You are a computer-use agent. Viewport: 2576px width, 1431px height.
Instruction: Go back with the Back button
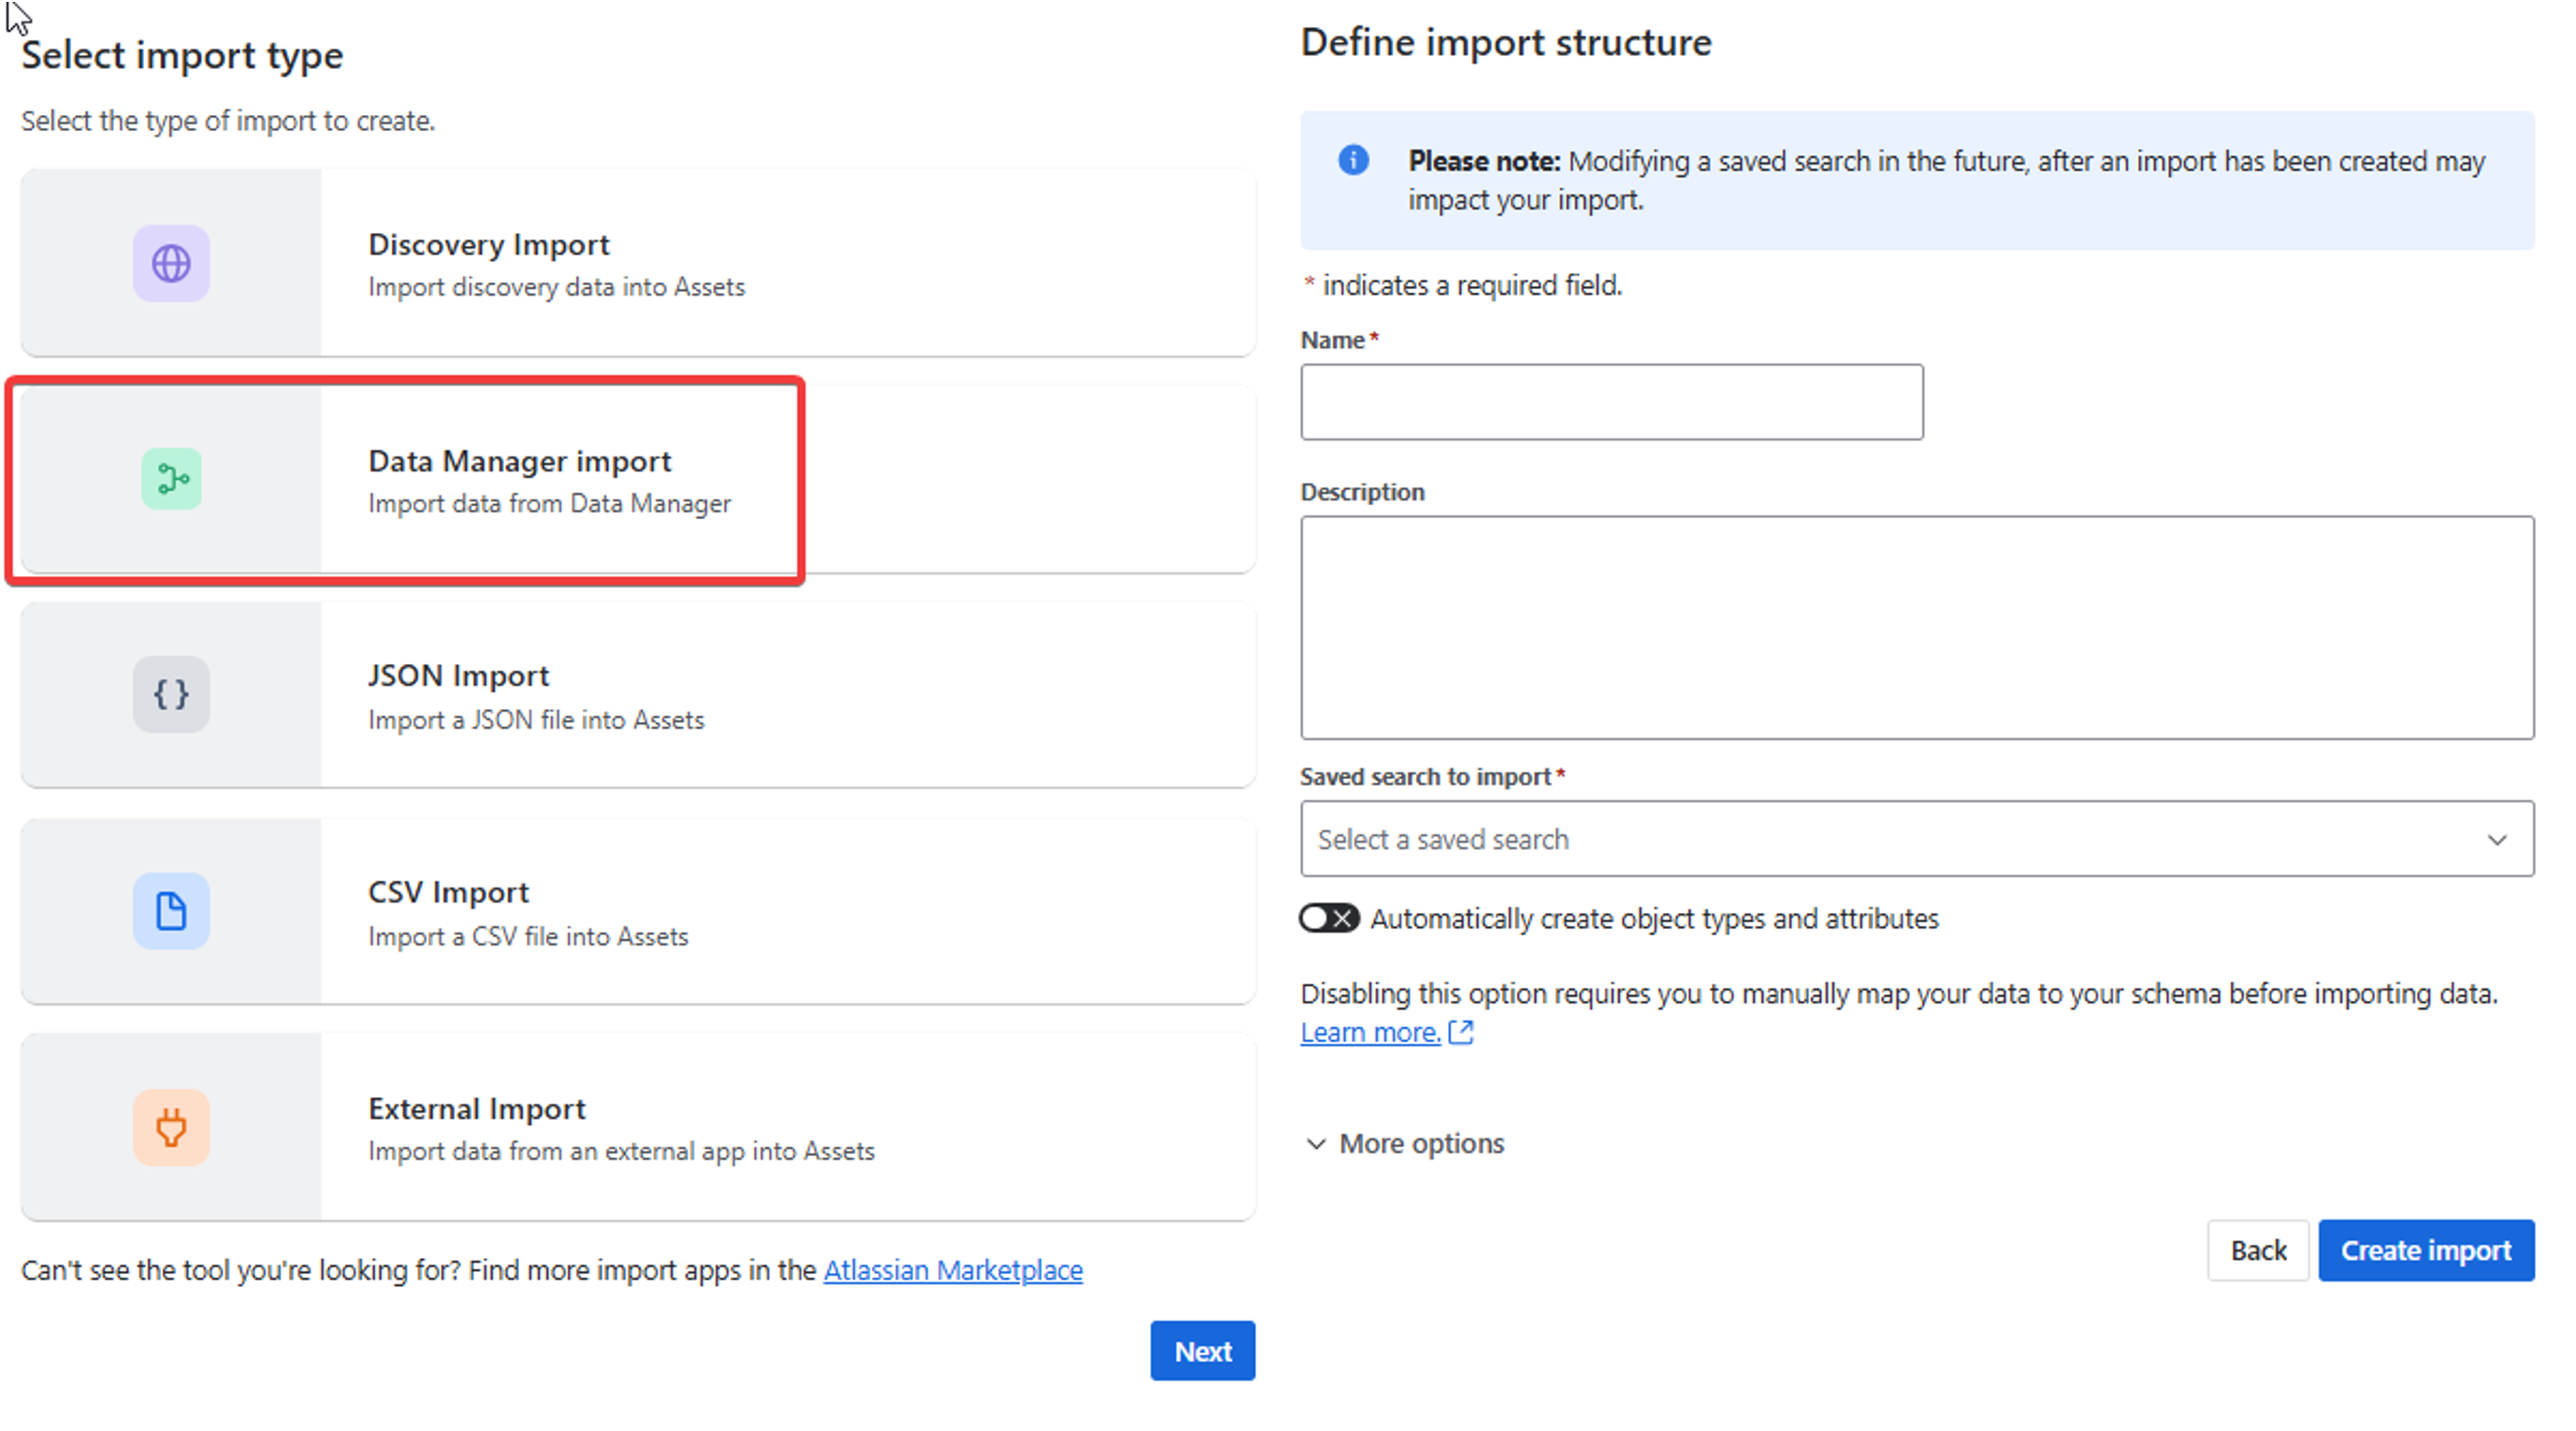(2257, 1250)
